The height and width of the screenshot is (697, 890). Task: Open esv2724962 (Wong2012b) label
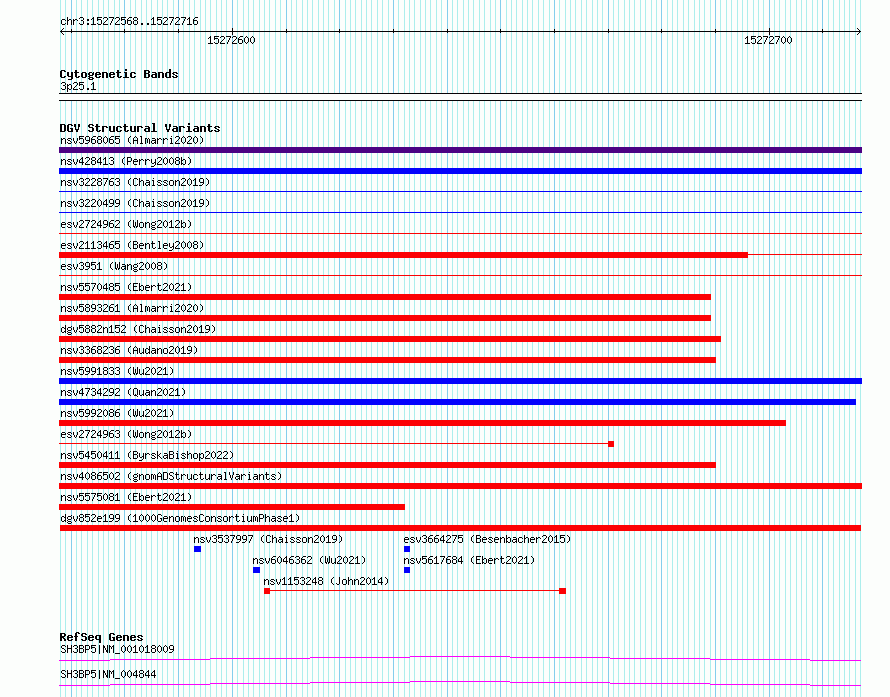pyautogui.click(x=126, y=224)
